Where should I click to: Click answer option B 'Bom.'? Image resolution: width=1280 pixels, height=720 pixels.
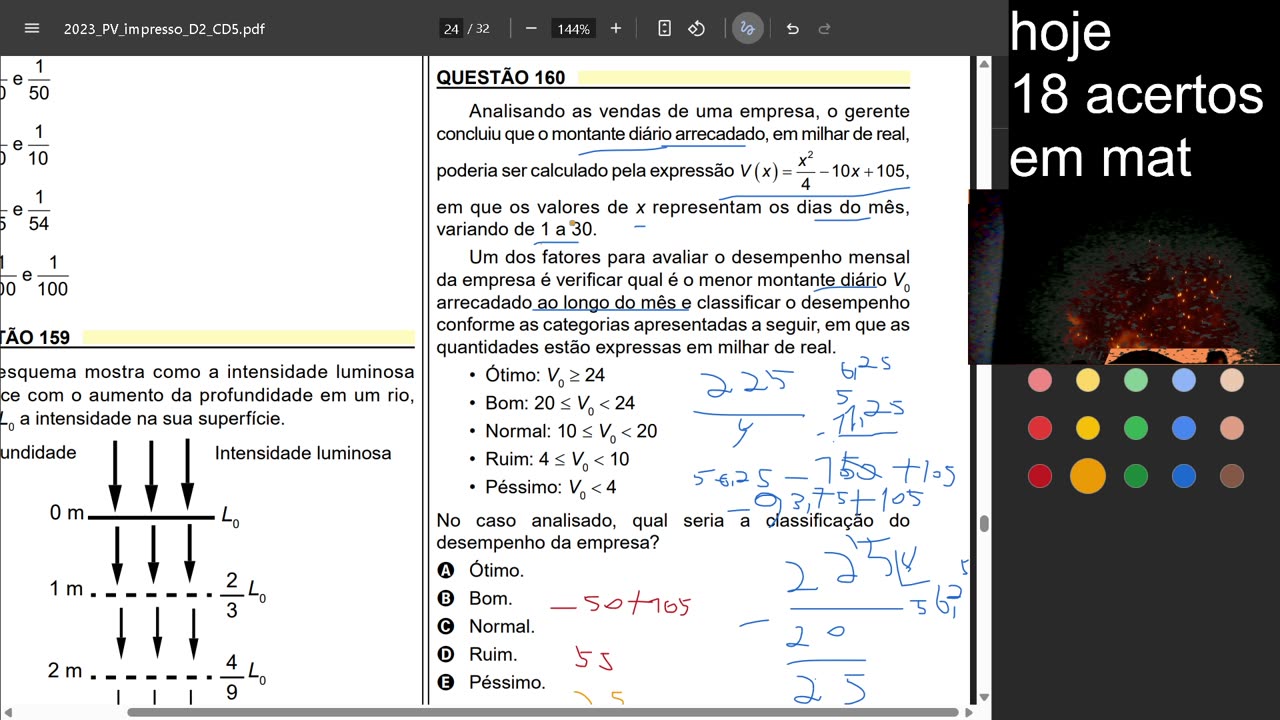[475, 598]
